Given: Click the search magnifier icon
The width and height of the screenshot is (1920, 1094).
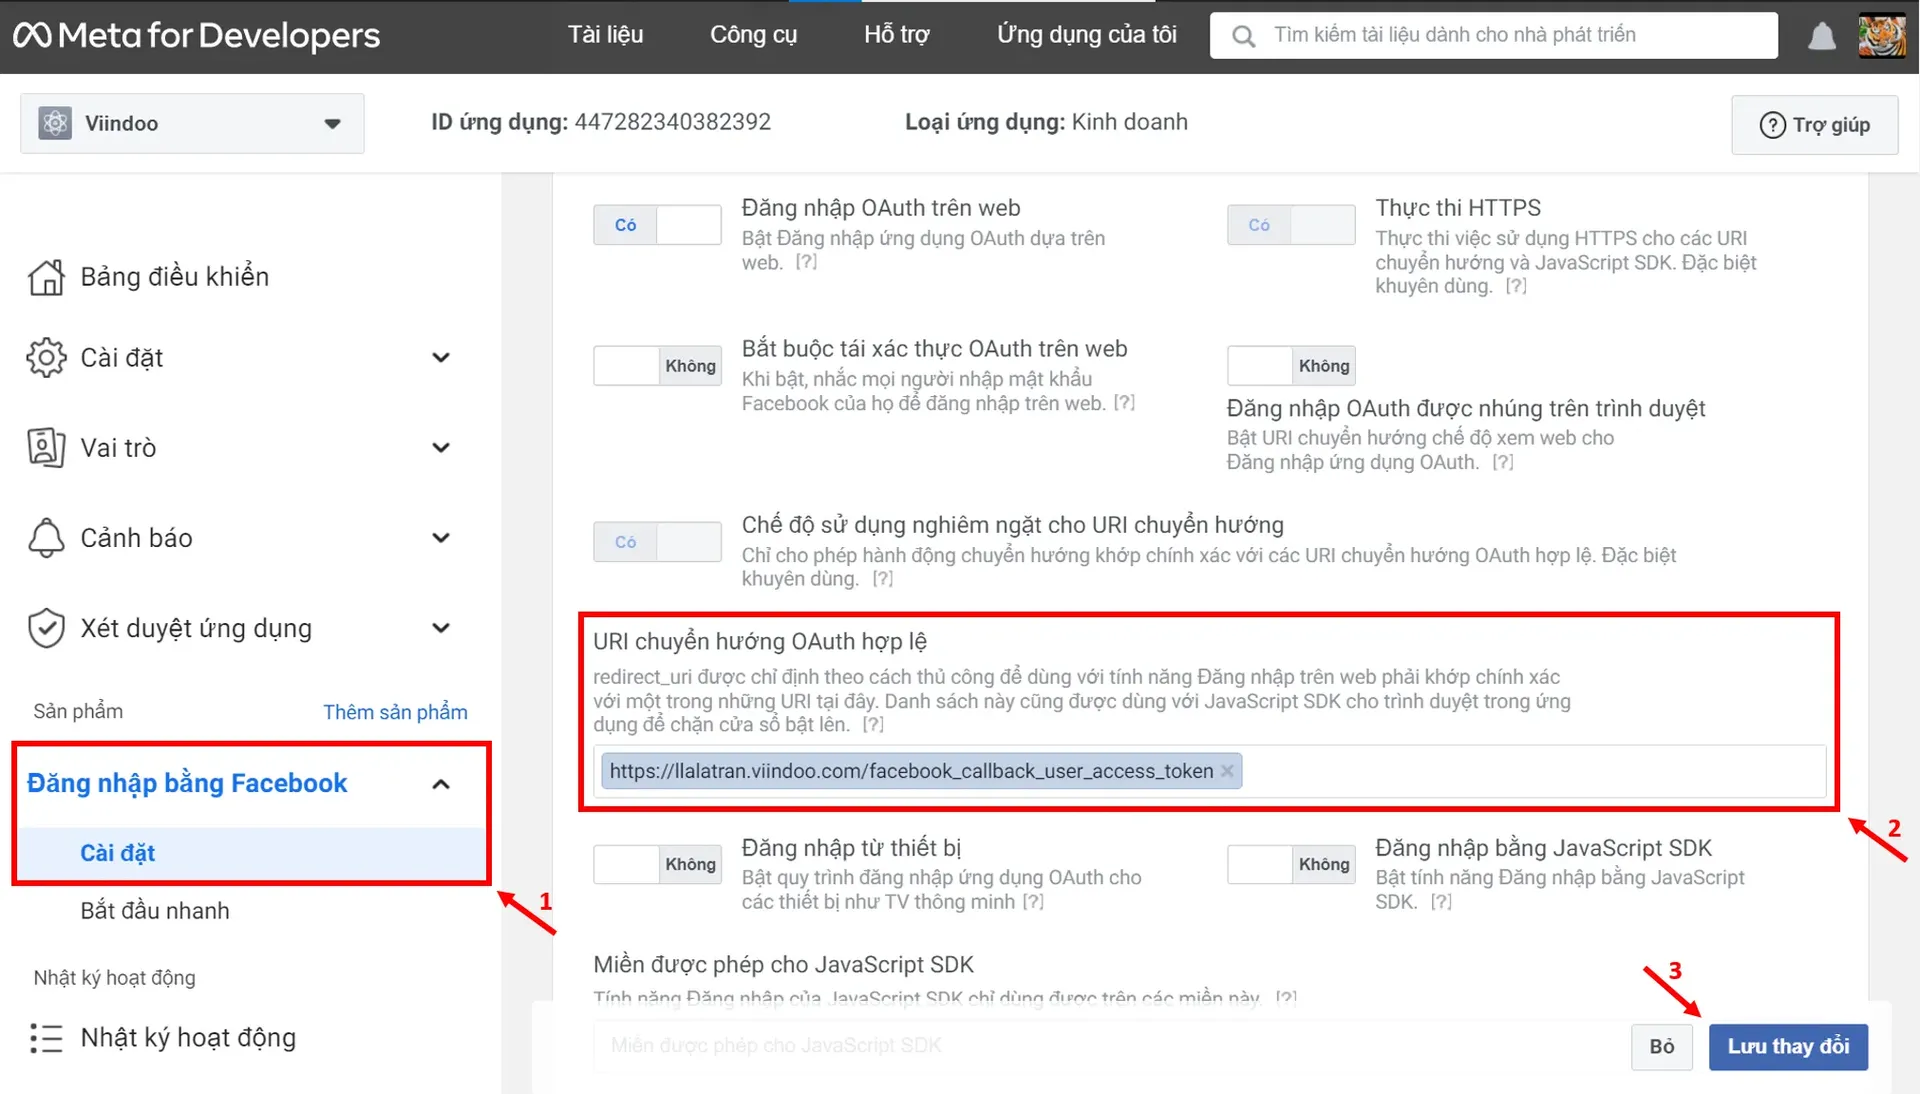Looking at the screenshot, I should point(1243,36).
